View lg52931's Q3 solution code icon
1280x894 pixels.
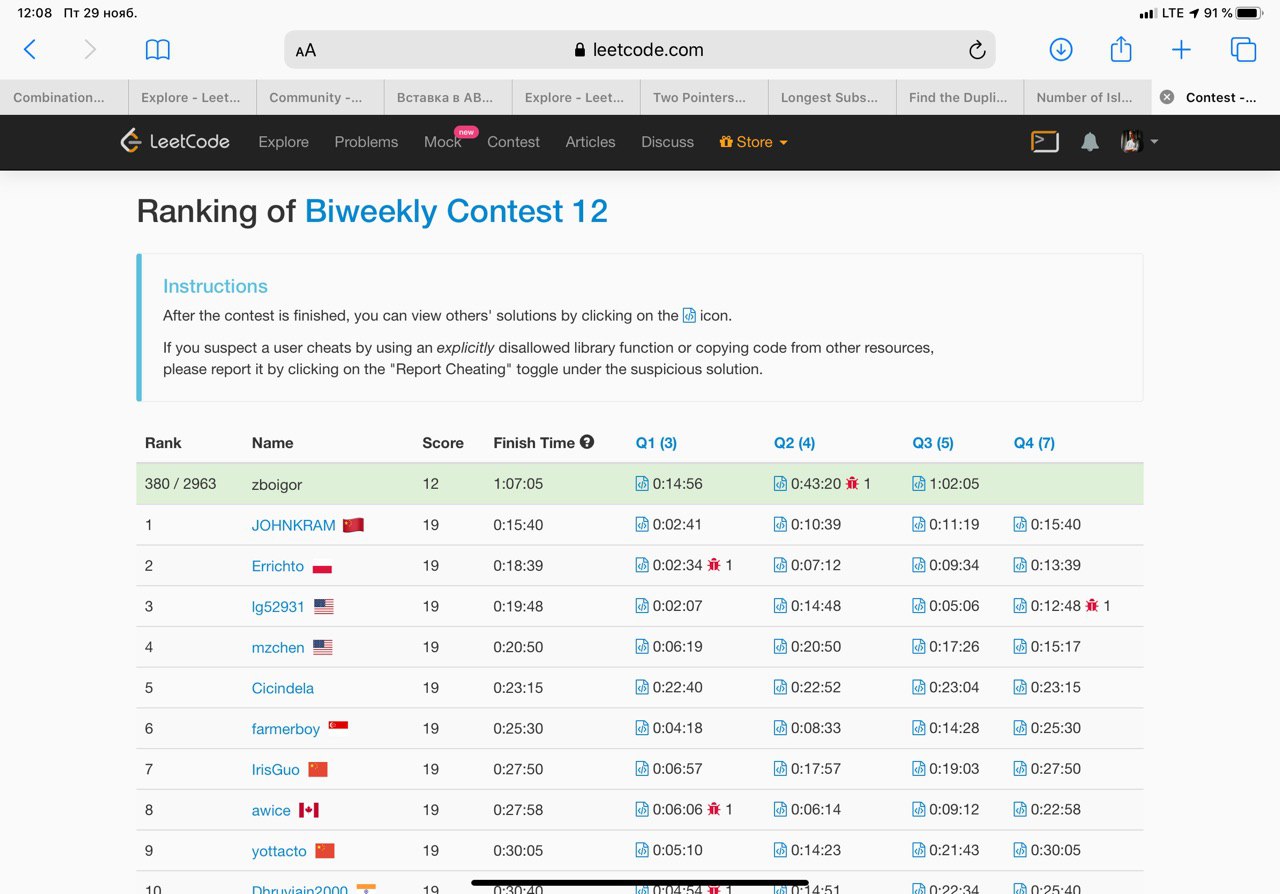pyautogui.click(x=919, y=606)
